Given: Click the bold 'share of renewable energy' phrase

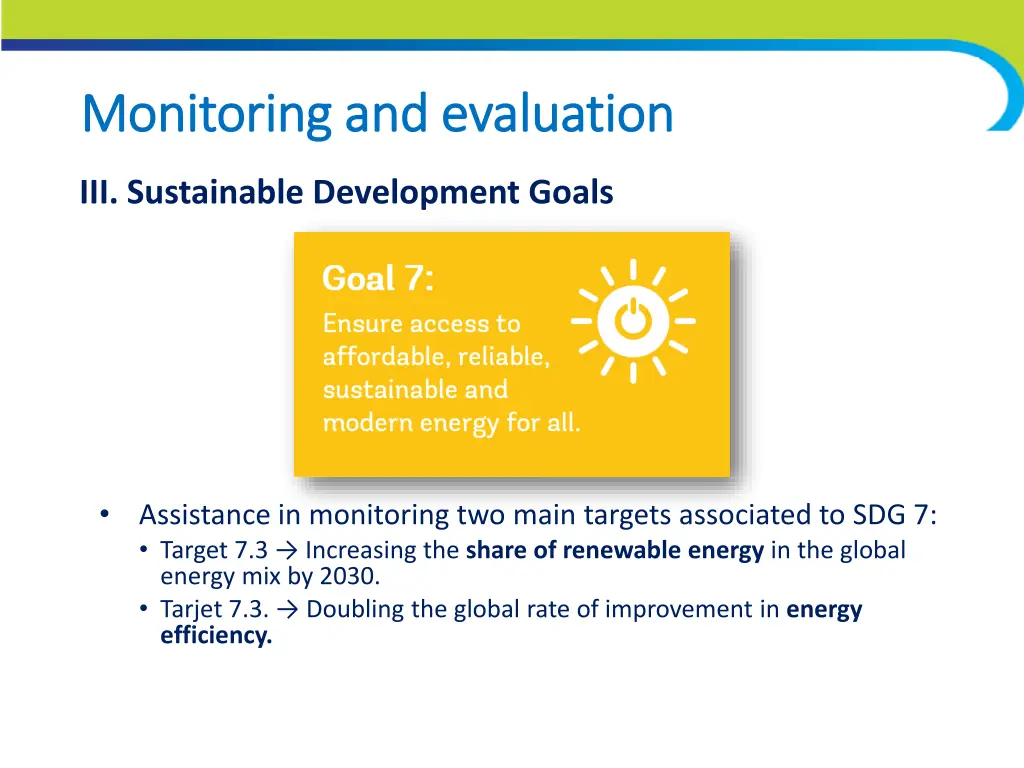Looking at the screenshot, I should 615,550.
